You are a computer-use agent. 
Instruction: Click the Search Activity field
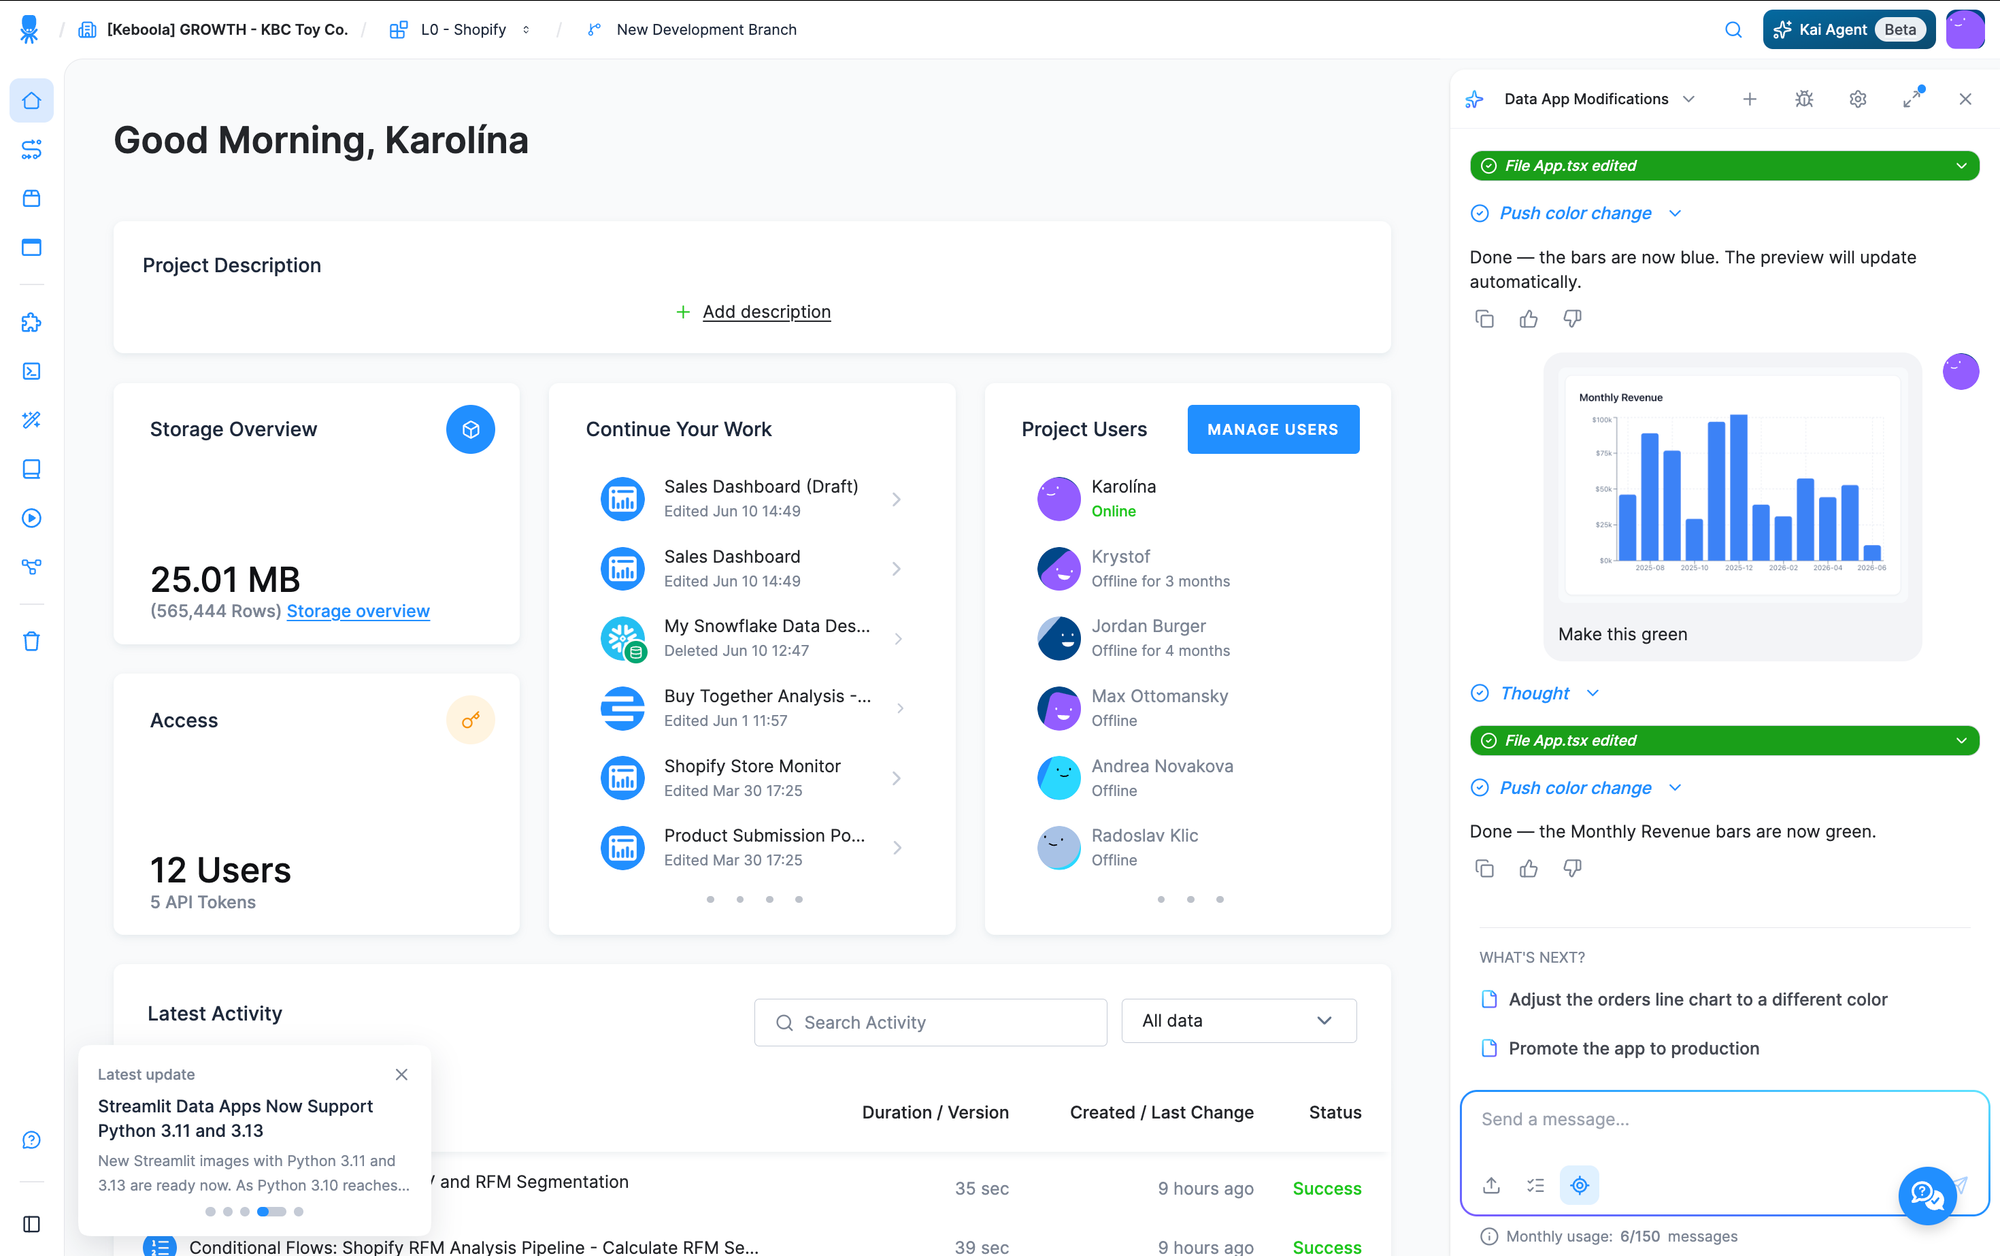click(x=931, y=1022)
